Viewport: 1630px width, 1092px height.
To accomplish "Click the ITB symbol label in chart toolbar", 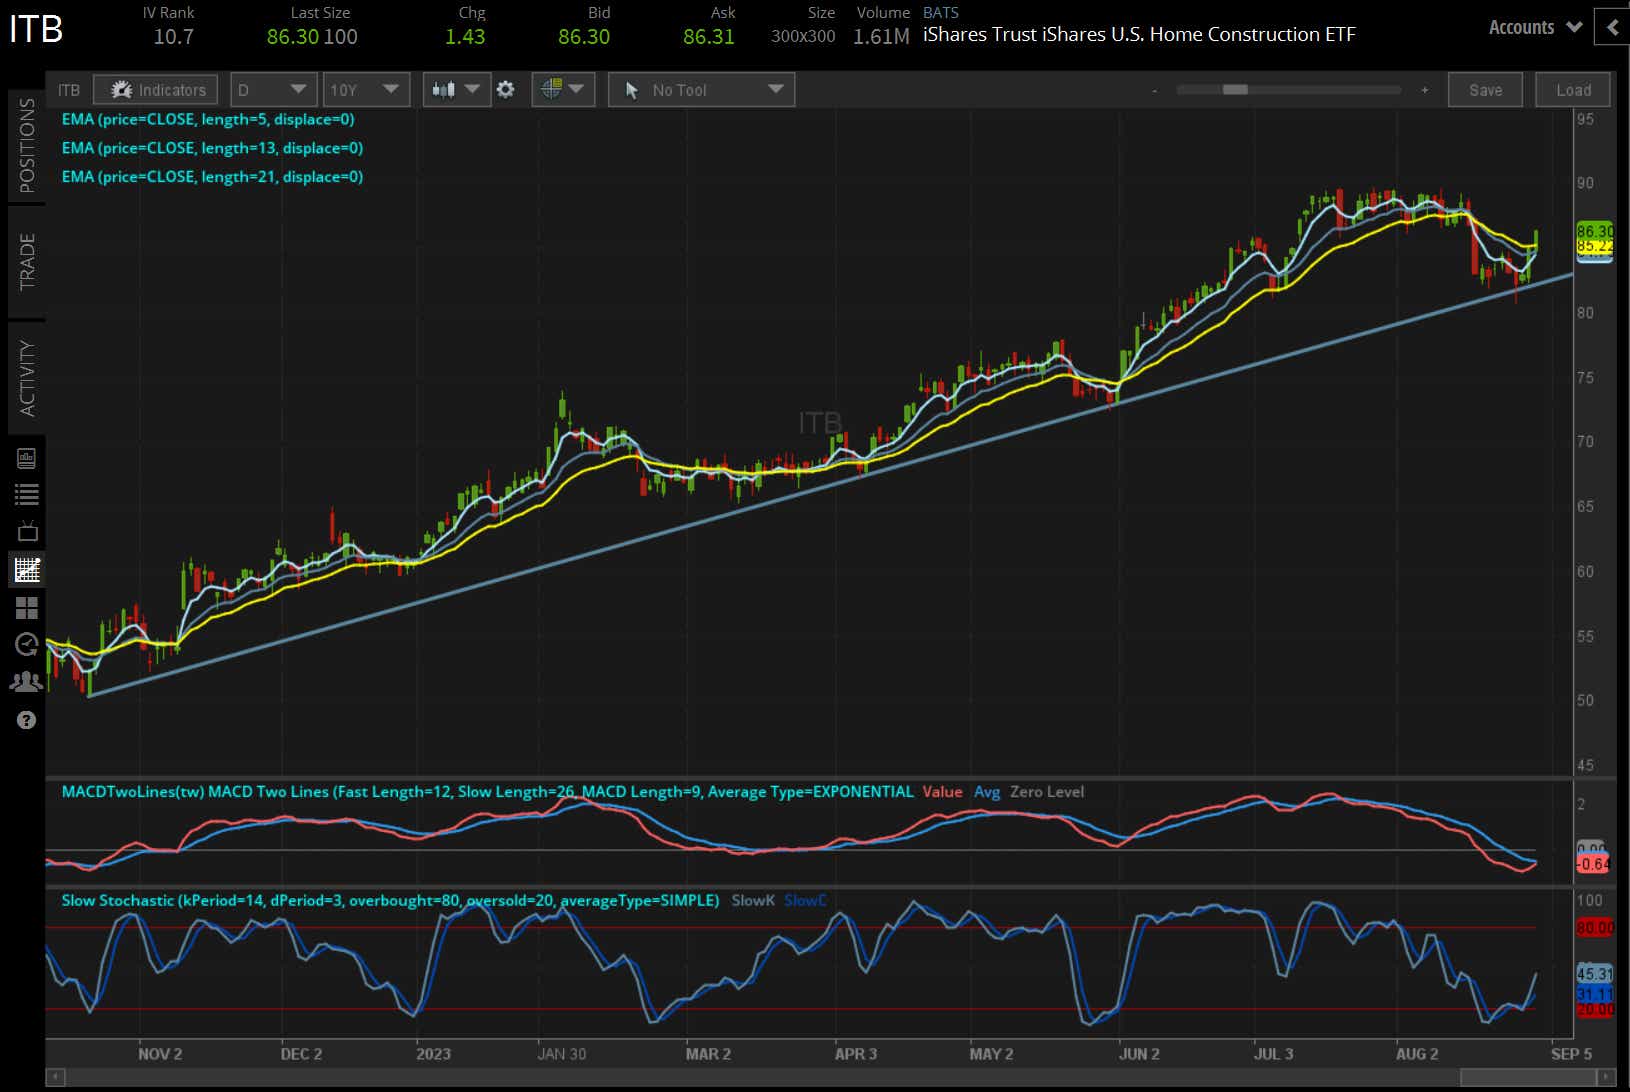I will click(69, 90).
